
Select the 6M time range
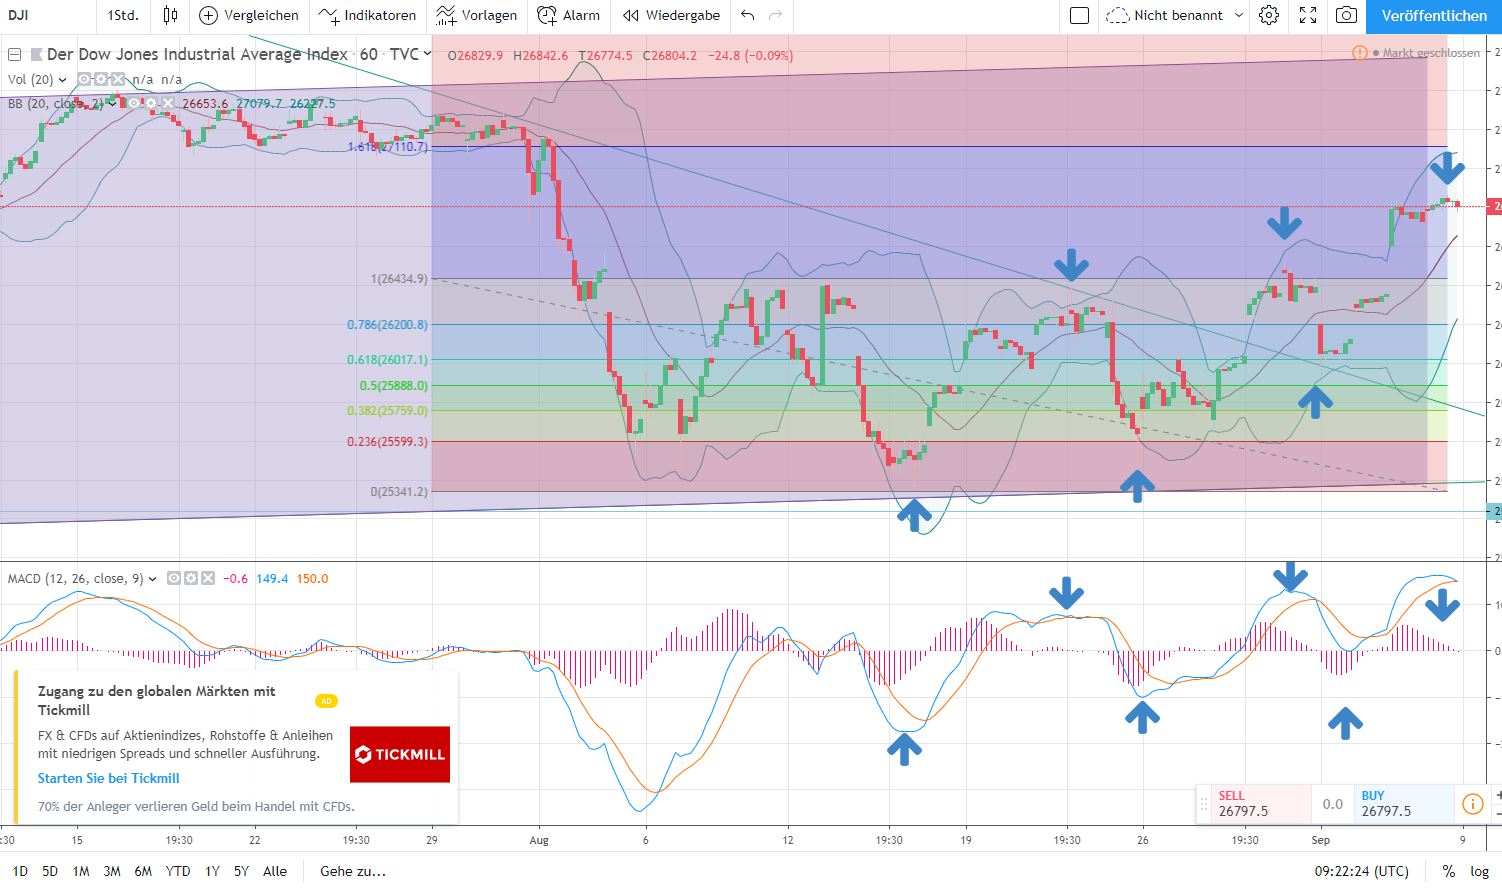click(143, 871)
